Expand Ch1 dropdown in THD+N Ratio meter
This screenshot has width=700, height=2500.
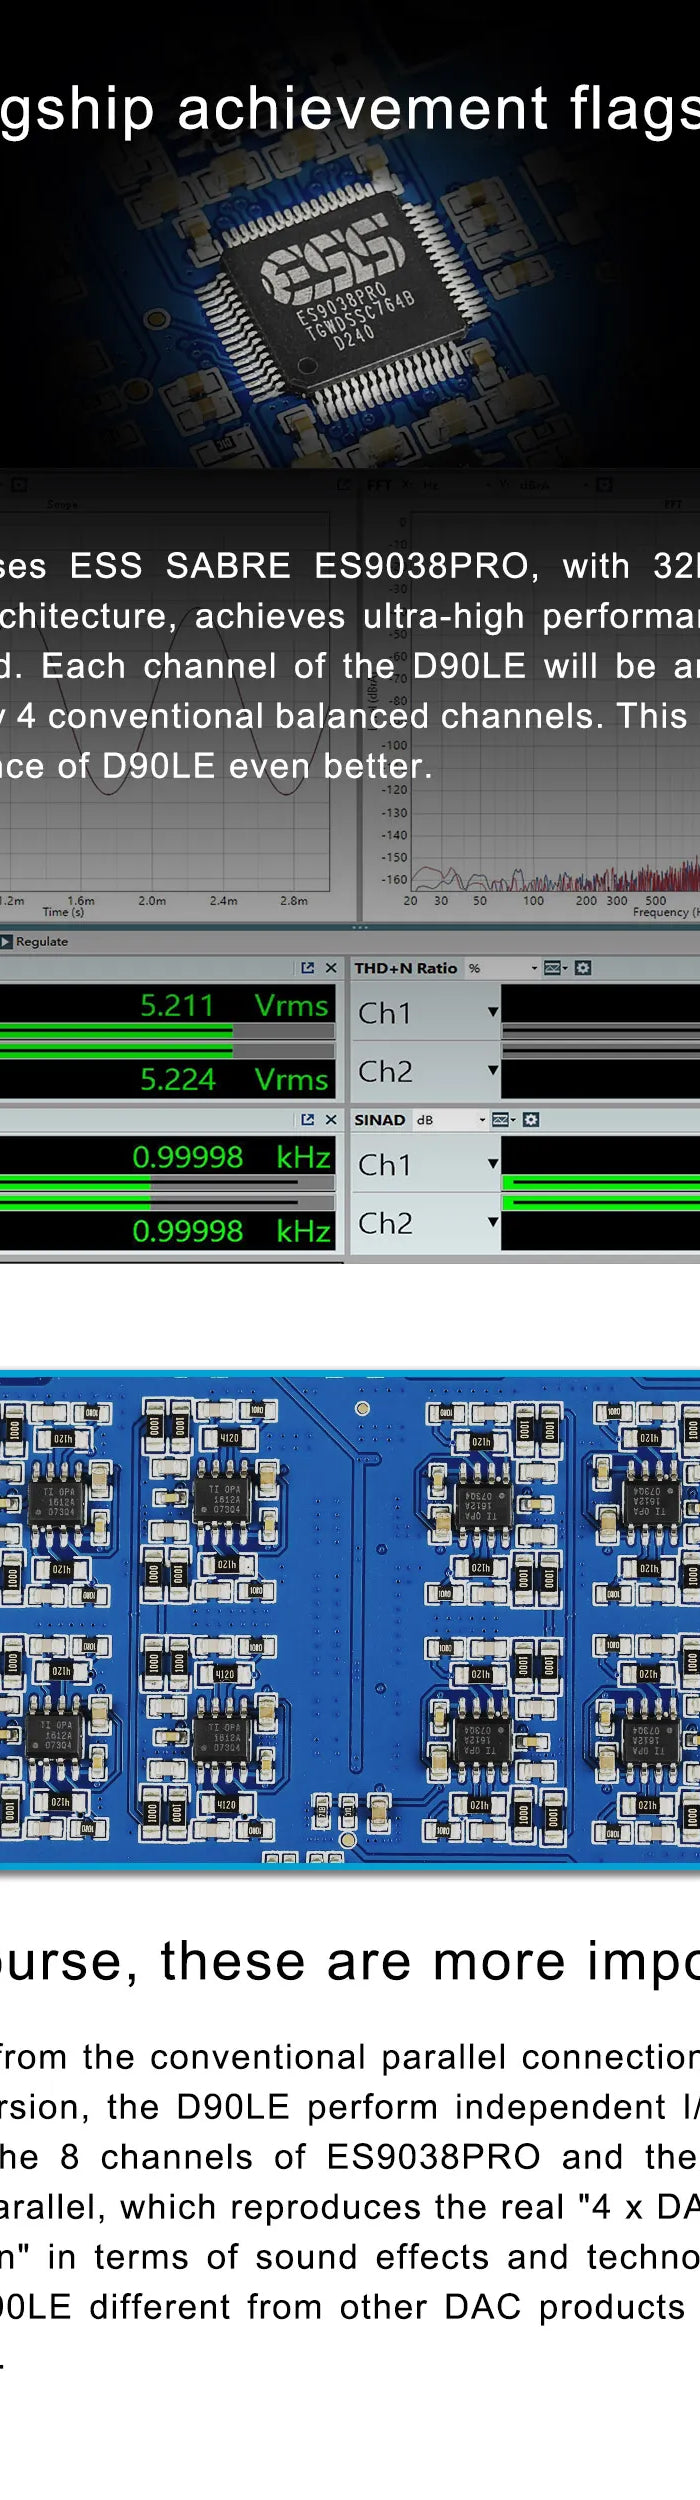click(492, 1012)
